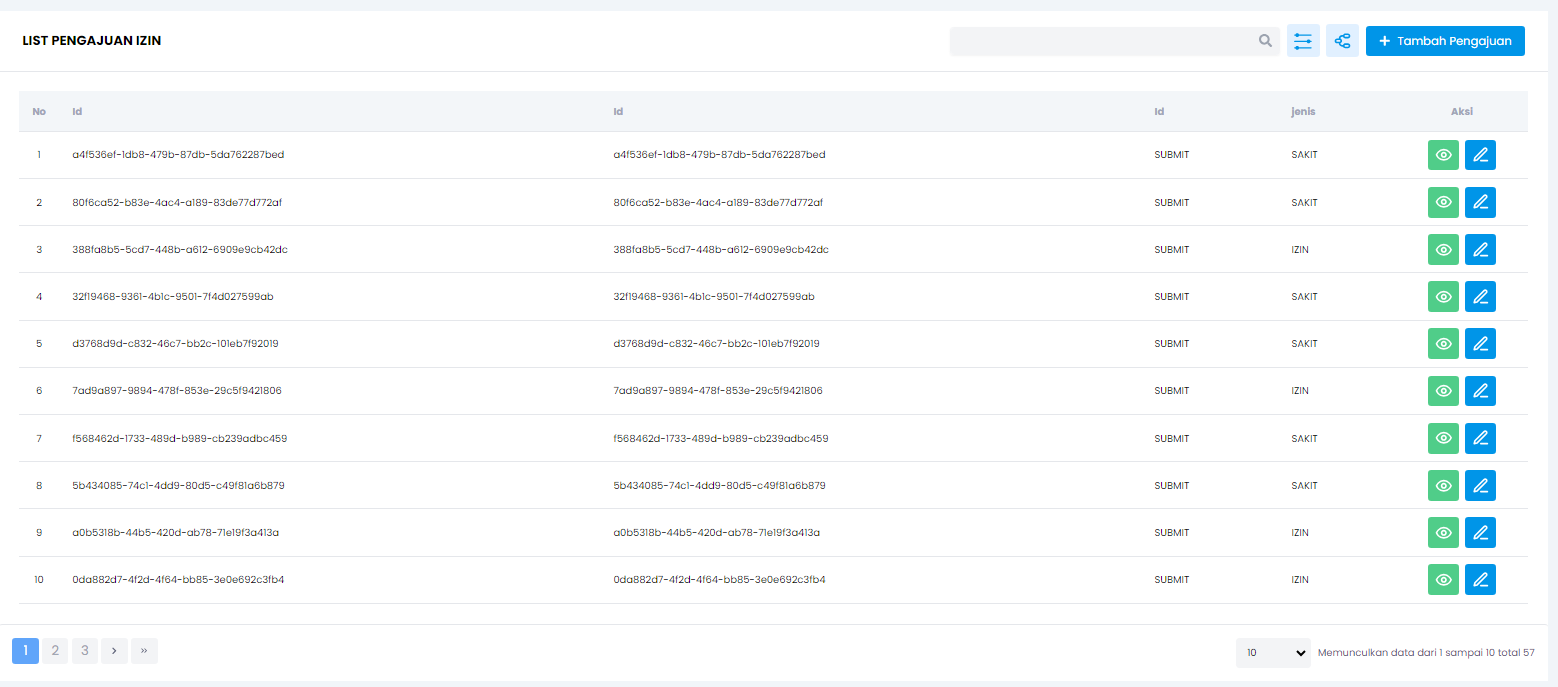1558x687 pixels.
Task: Click the Tambah Pengajuan button
Action: [1444, 41]
